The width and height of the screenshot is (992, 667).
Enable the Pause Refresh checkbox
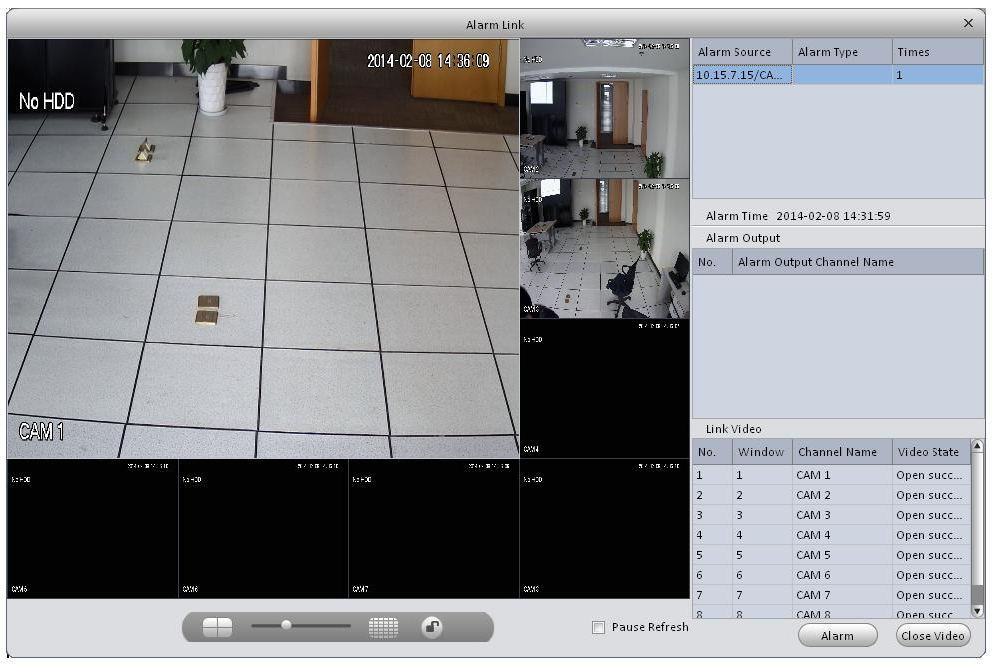[598, 627]
